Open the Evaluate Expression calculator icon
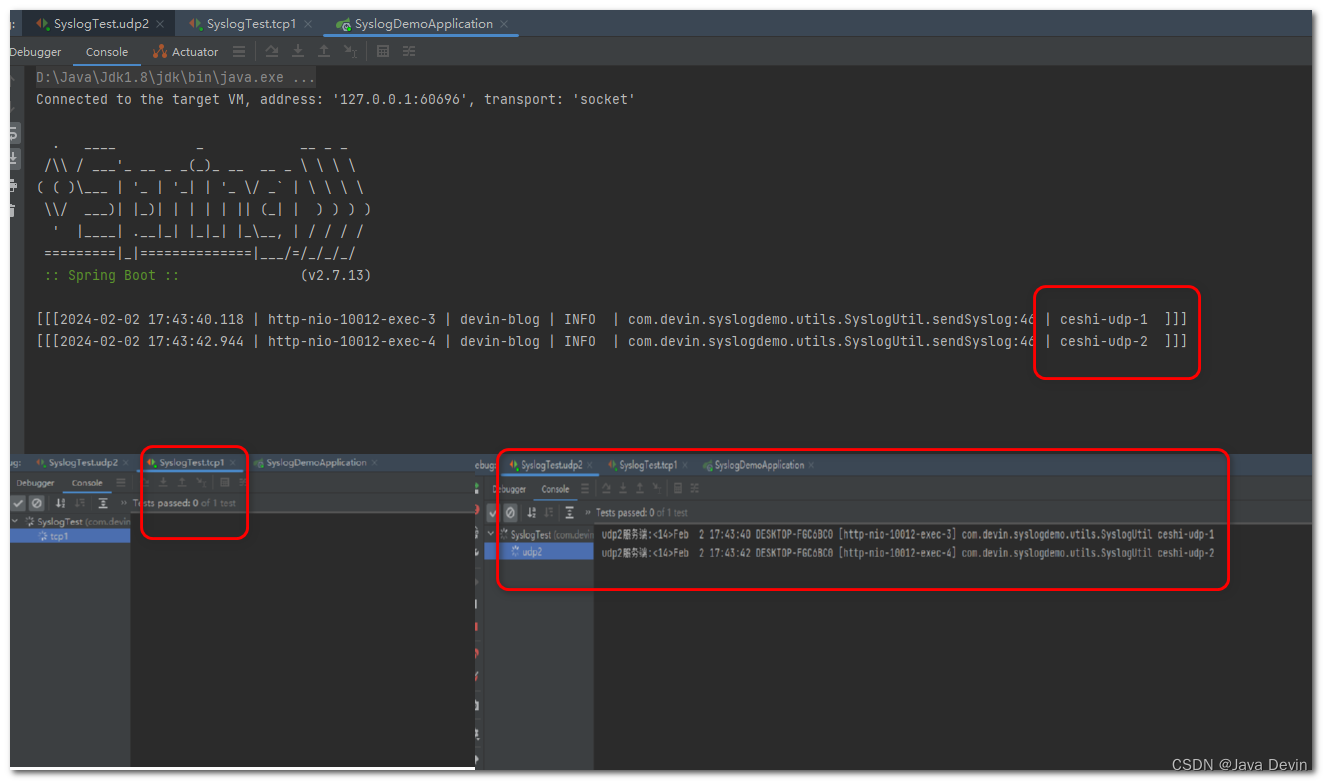This screenshot has width=1323, height=781. coord(383,52)
